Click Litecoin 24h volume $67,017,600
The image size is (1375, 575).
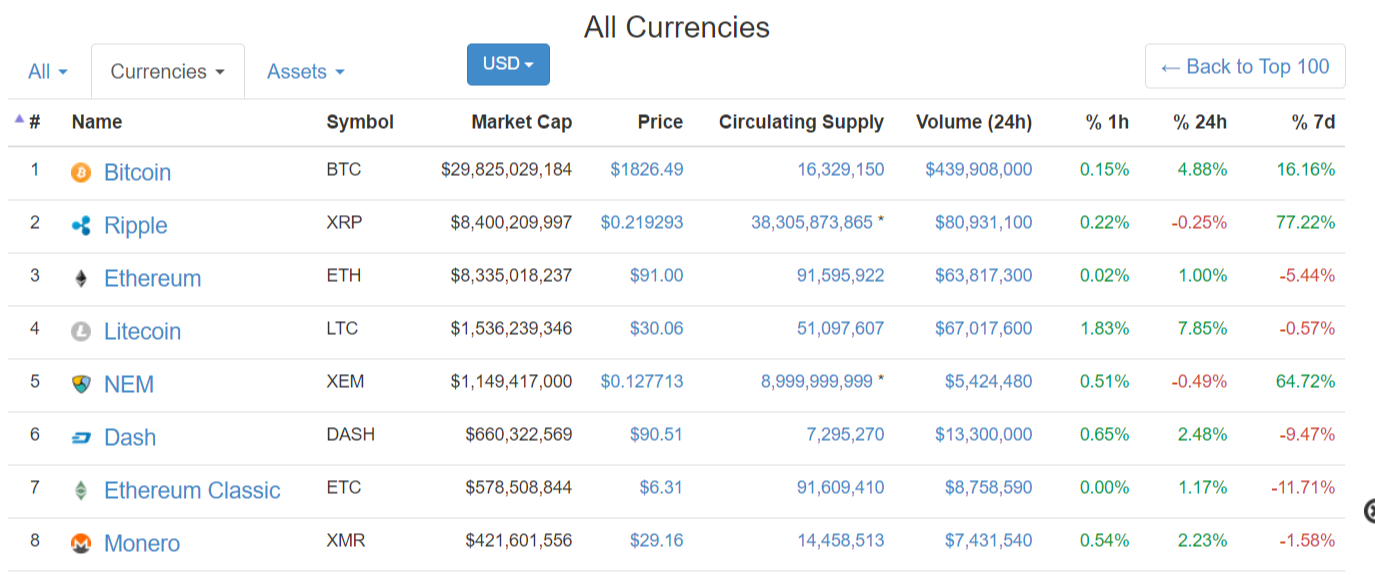[983, 329]
